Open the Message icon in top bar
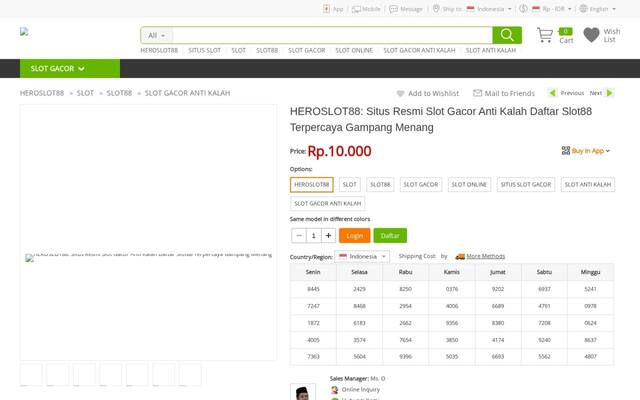Screen dimensions: 640x400 [x=393, y=9]
